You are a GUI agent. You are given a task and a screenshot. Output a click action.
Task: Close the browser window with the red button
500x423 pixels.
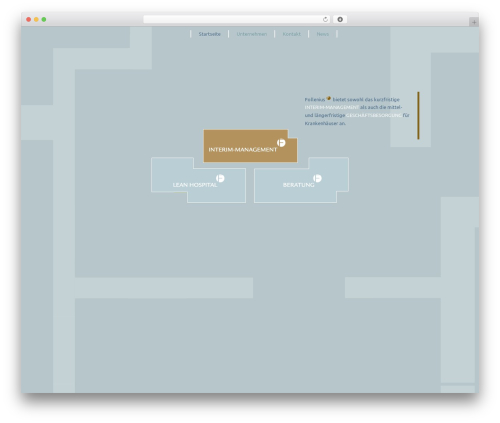29,20
